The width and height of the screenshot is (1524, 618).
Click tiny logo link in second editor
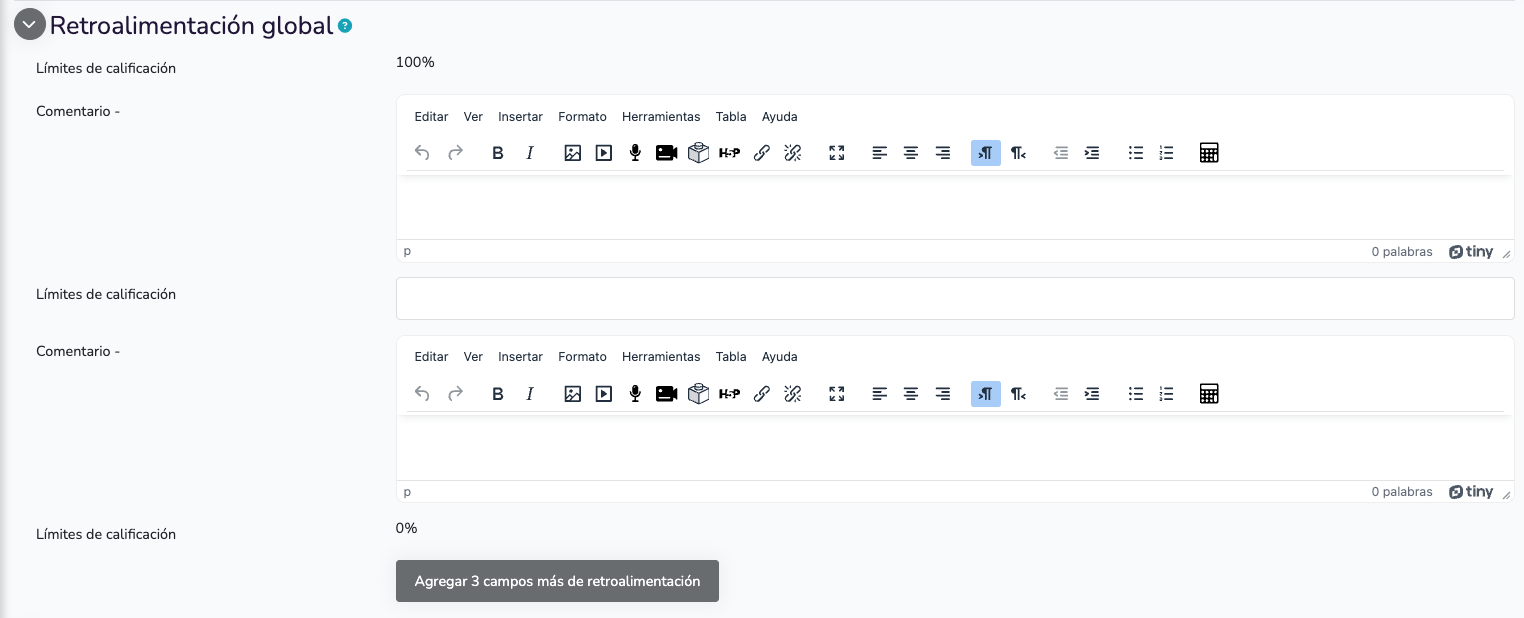click(x=1471, y=492)
